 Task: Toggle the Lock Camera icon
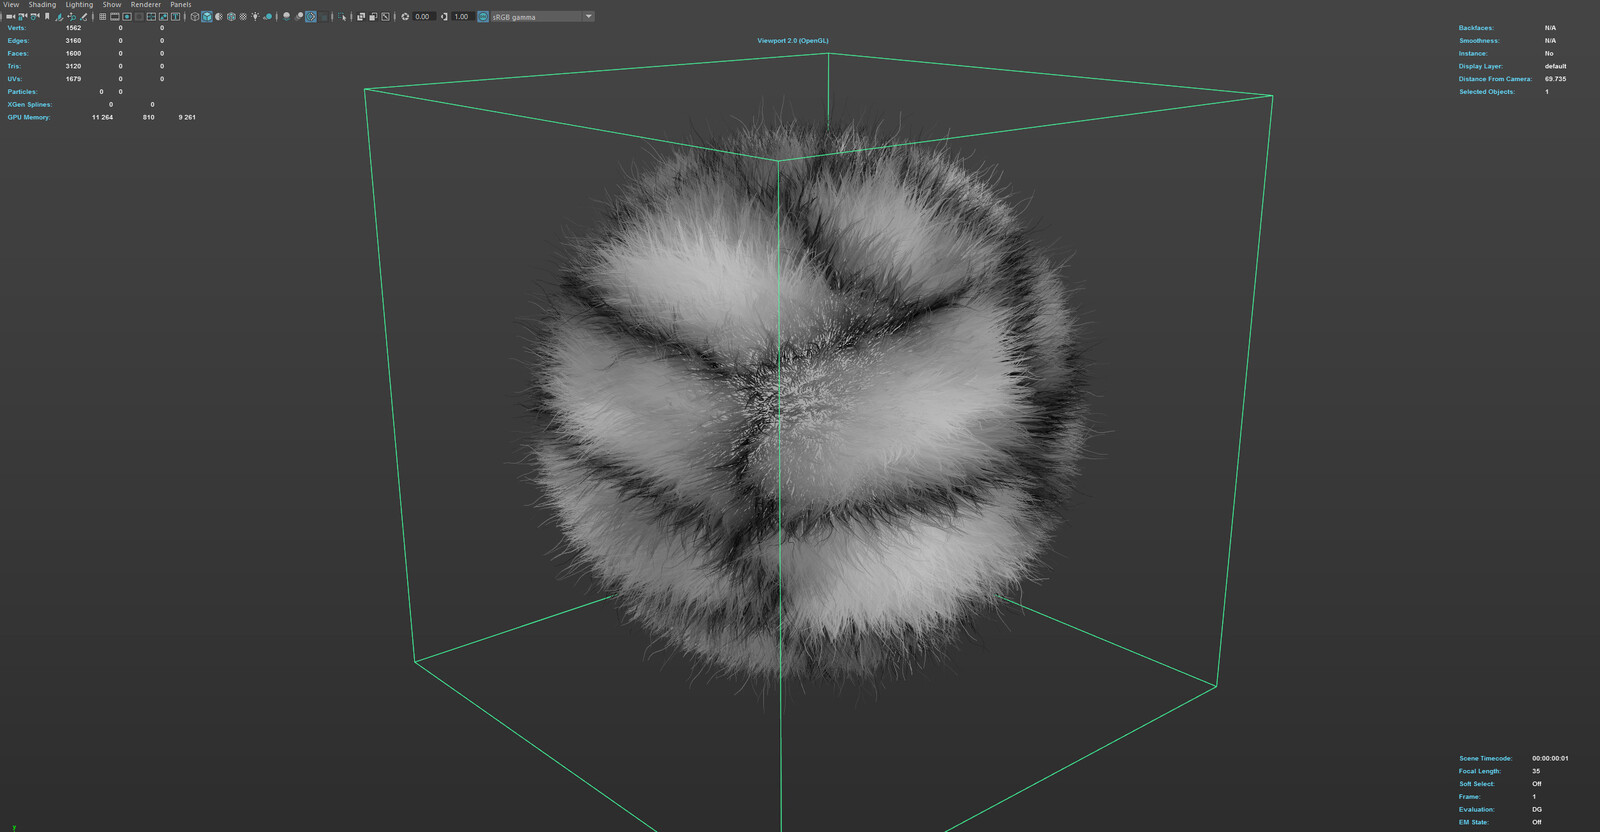[x=23, y=16]
